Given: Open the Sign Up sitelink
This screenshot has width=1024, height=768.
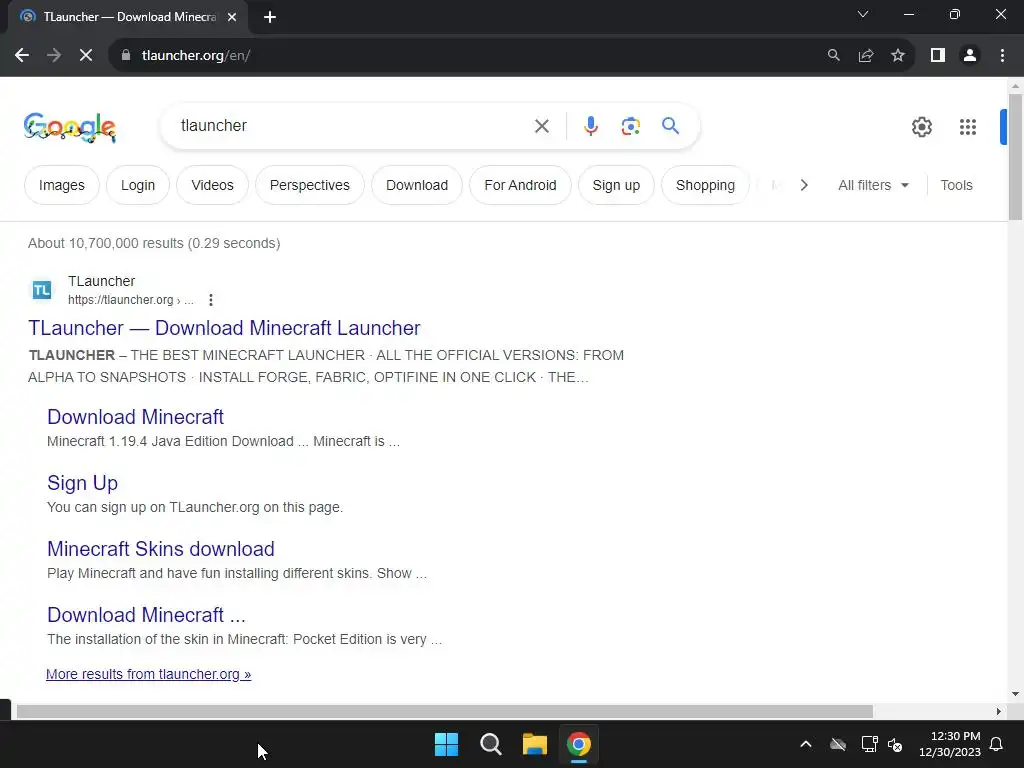Looking at the screenshot, I should click(x=82, y=483).
